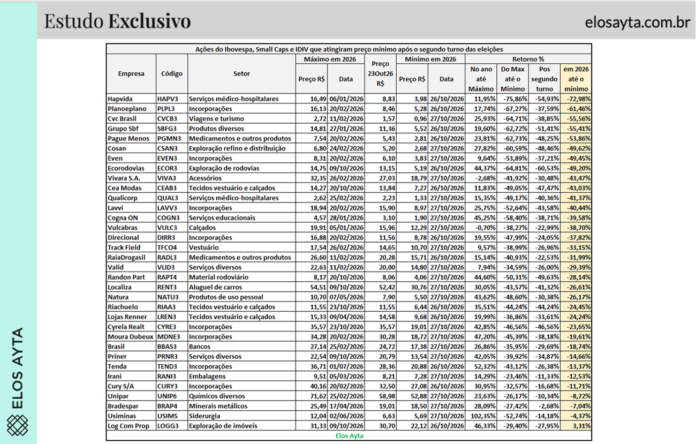This screenshot has height=444, width=696.
Task: Click the 'LOGG3' ticker cell
Action: 172,426
